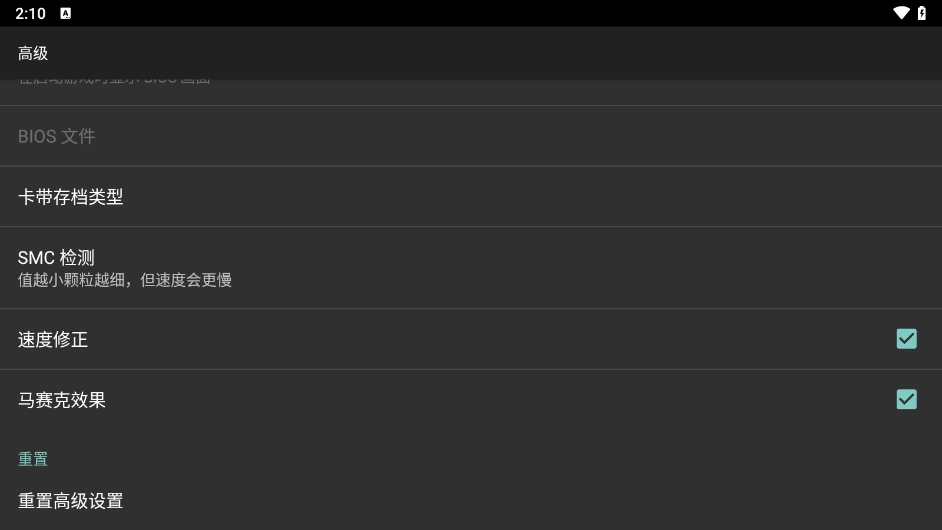Tap the 速度修正 setting label
The height and width of the screenshot is (530, 942).
point(53,340)
